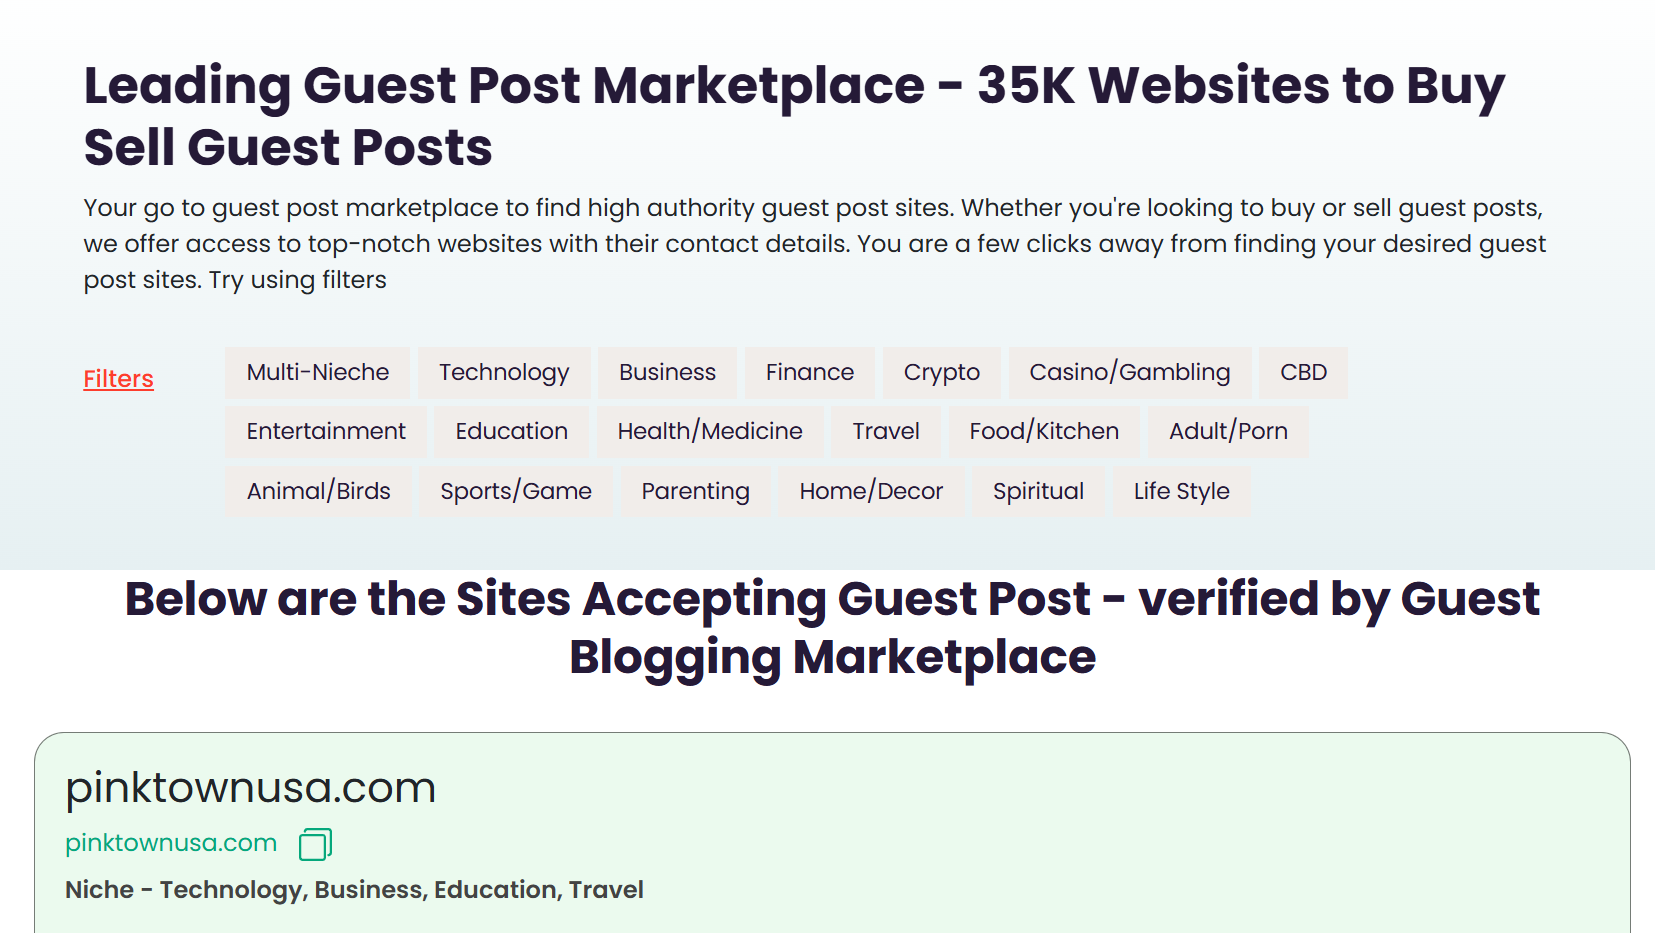Image resolution: width=1655 pixels, height=933 pixels.
Task: Click the copy URL icon beside pinktownusa.com
Action: [315, 844]
